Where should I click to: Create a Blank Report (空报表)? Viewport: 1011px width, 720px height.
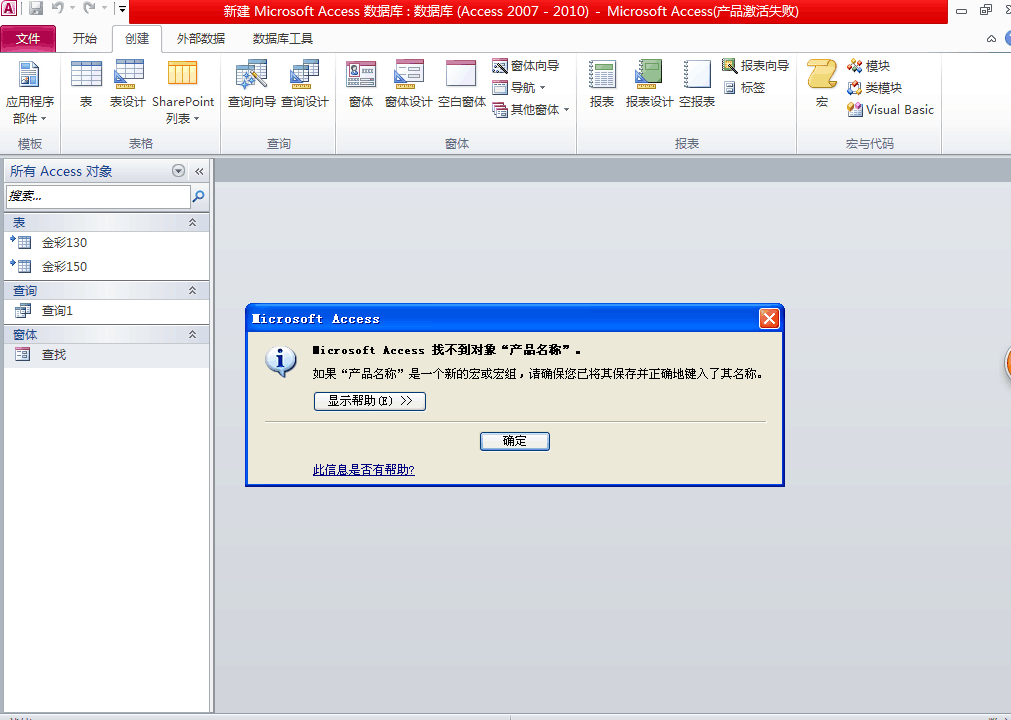pos(697,84)
